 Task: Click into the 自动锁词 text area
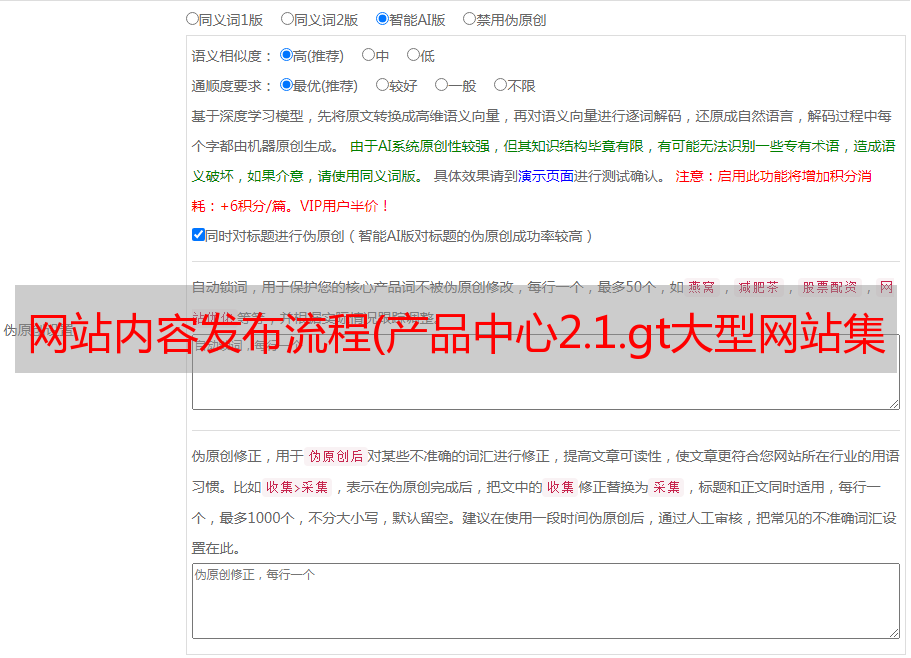pos(546,372)
